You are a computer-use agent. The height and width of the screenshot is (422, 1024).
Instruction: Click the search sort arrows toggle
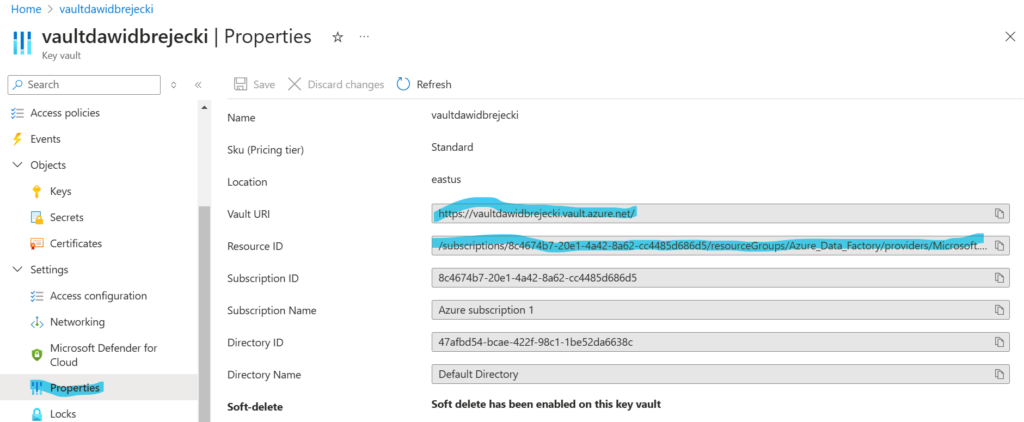(174, 85)
